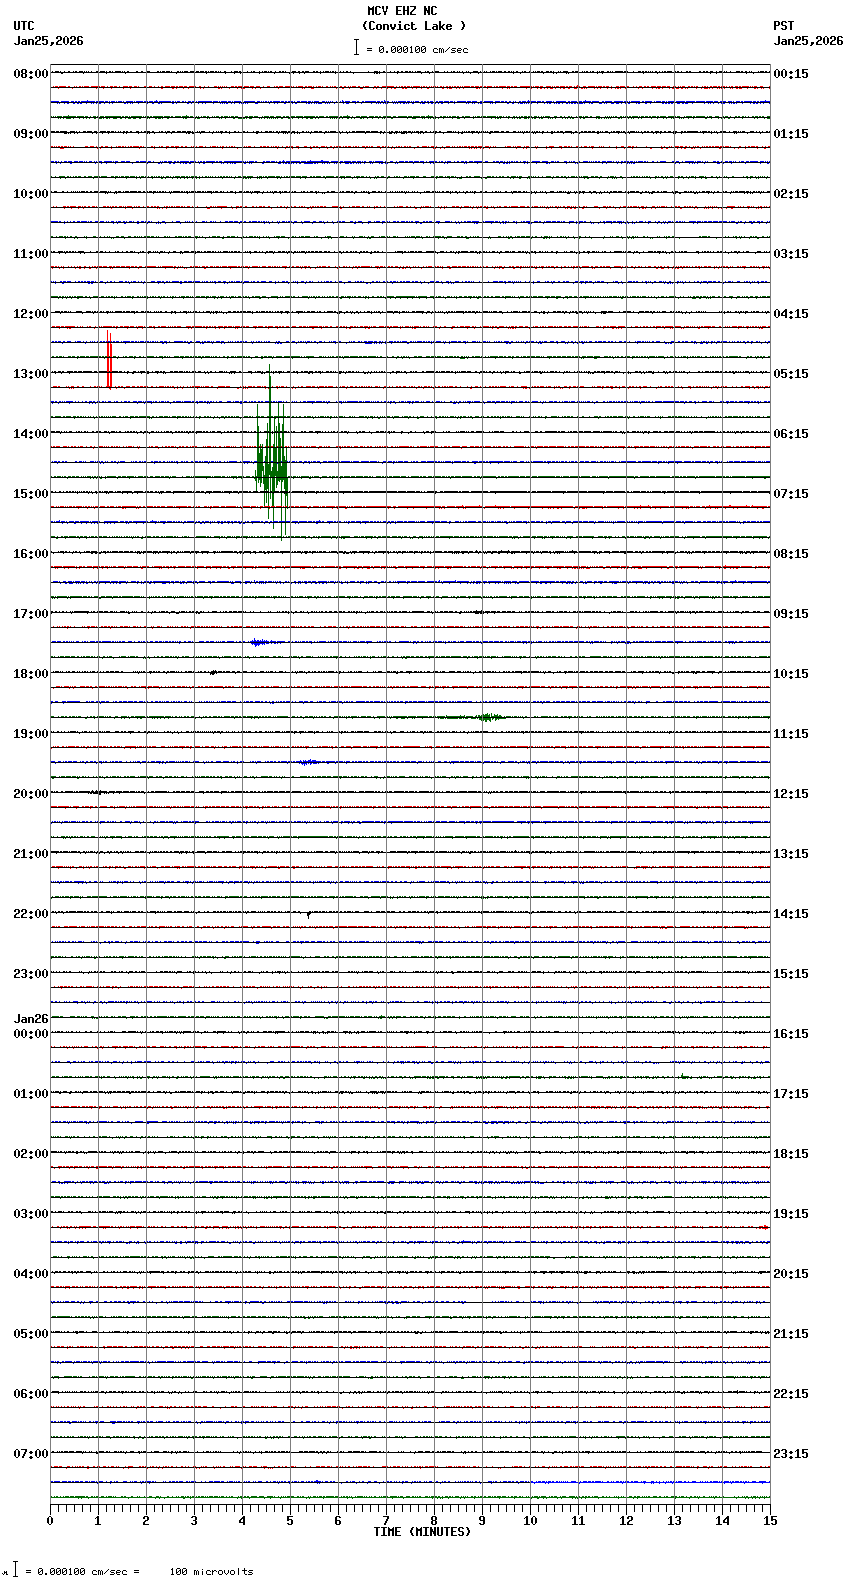Click the '19:15' PST time label
The width and height of the screenshot is (850, 1584).
pyautogui.click(x=791, y=1214)
